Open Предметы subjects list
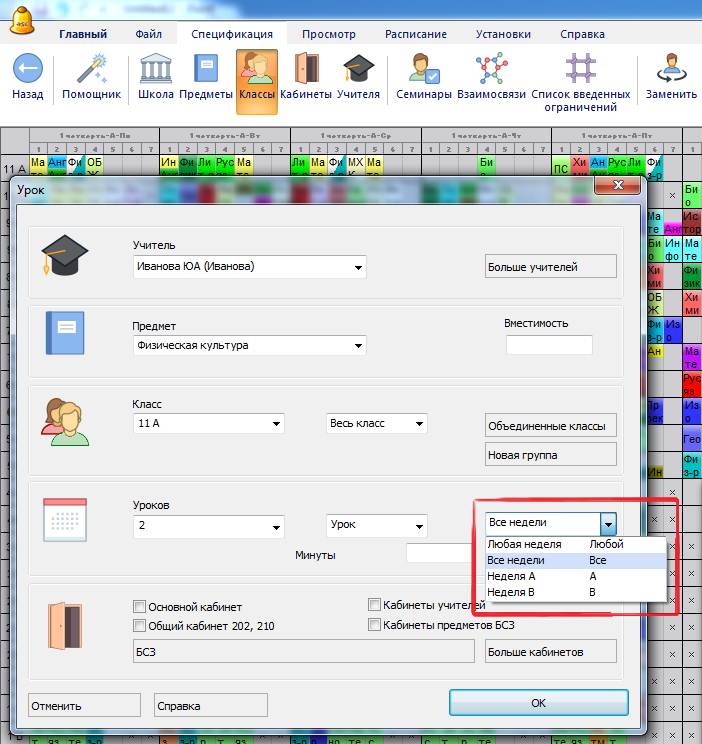 (206, 70)
